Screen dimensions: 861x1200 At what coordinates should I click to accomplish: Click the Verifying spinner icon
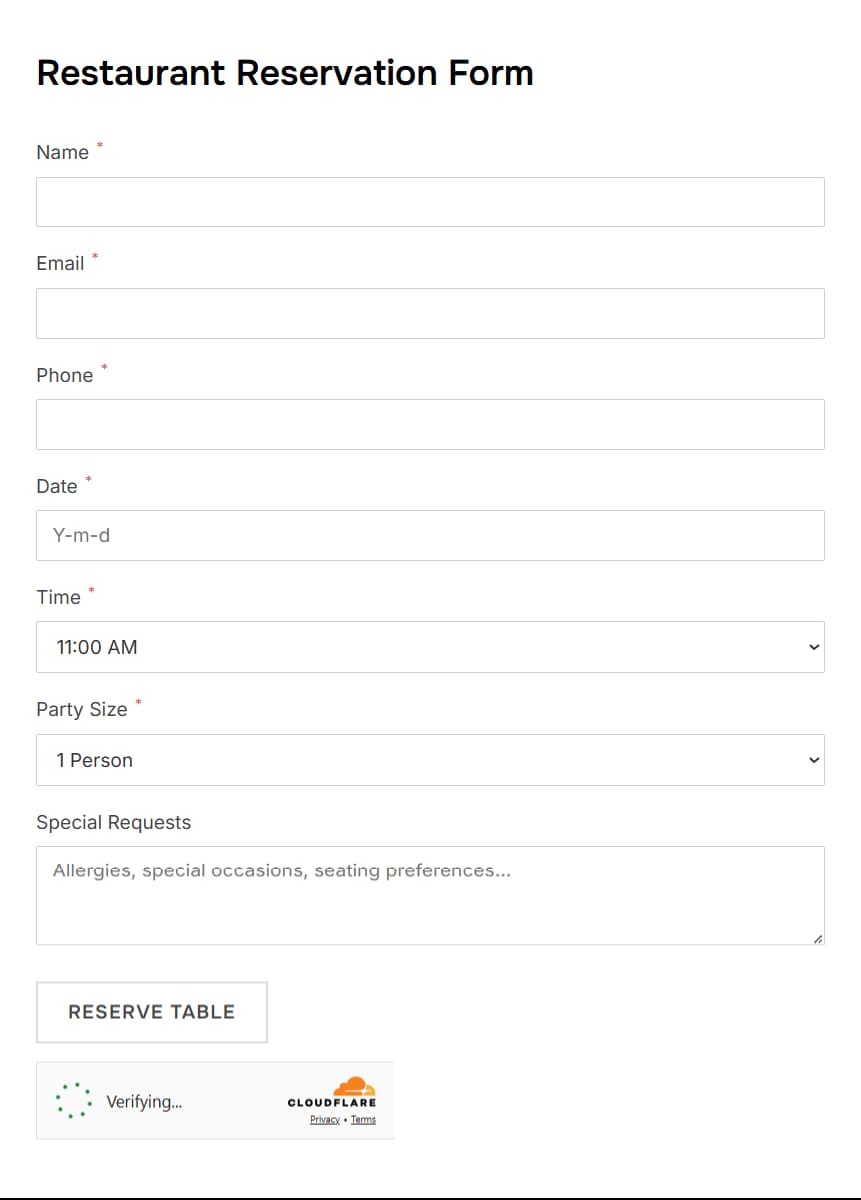73,1100
